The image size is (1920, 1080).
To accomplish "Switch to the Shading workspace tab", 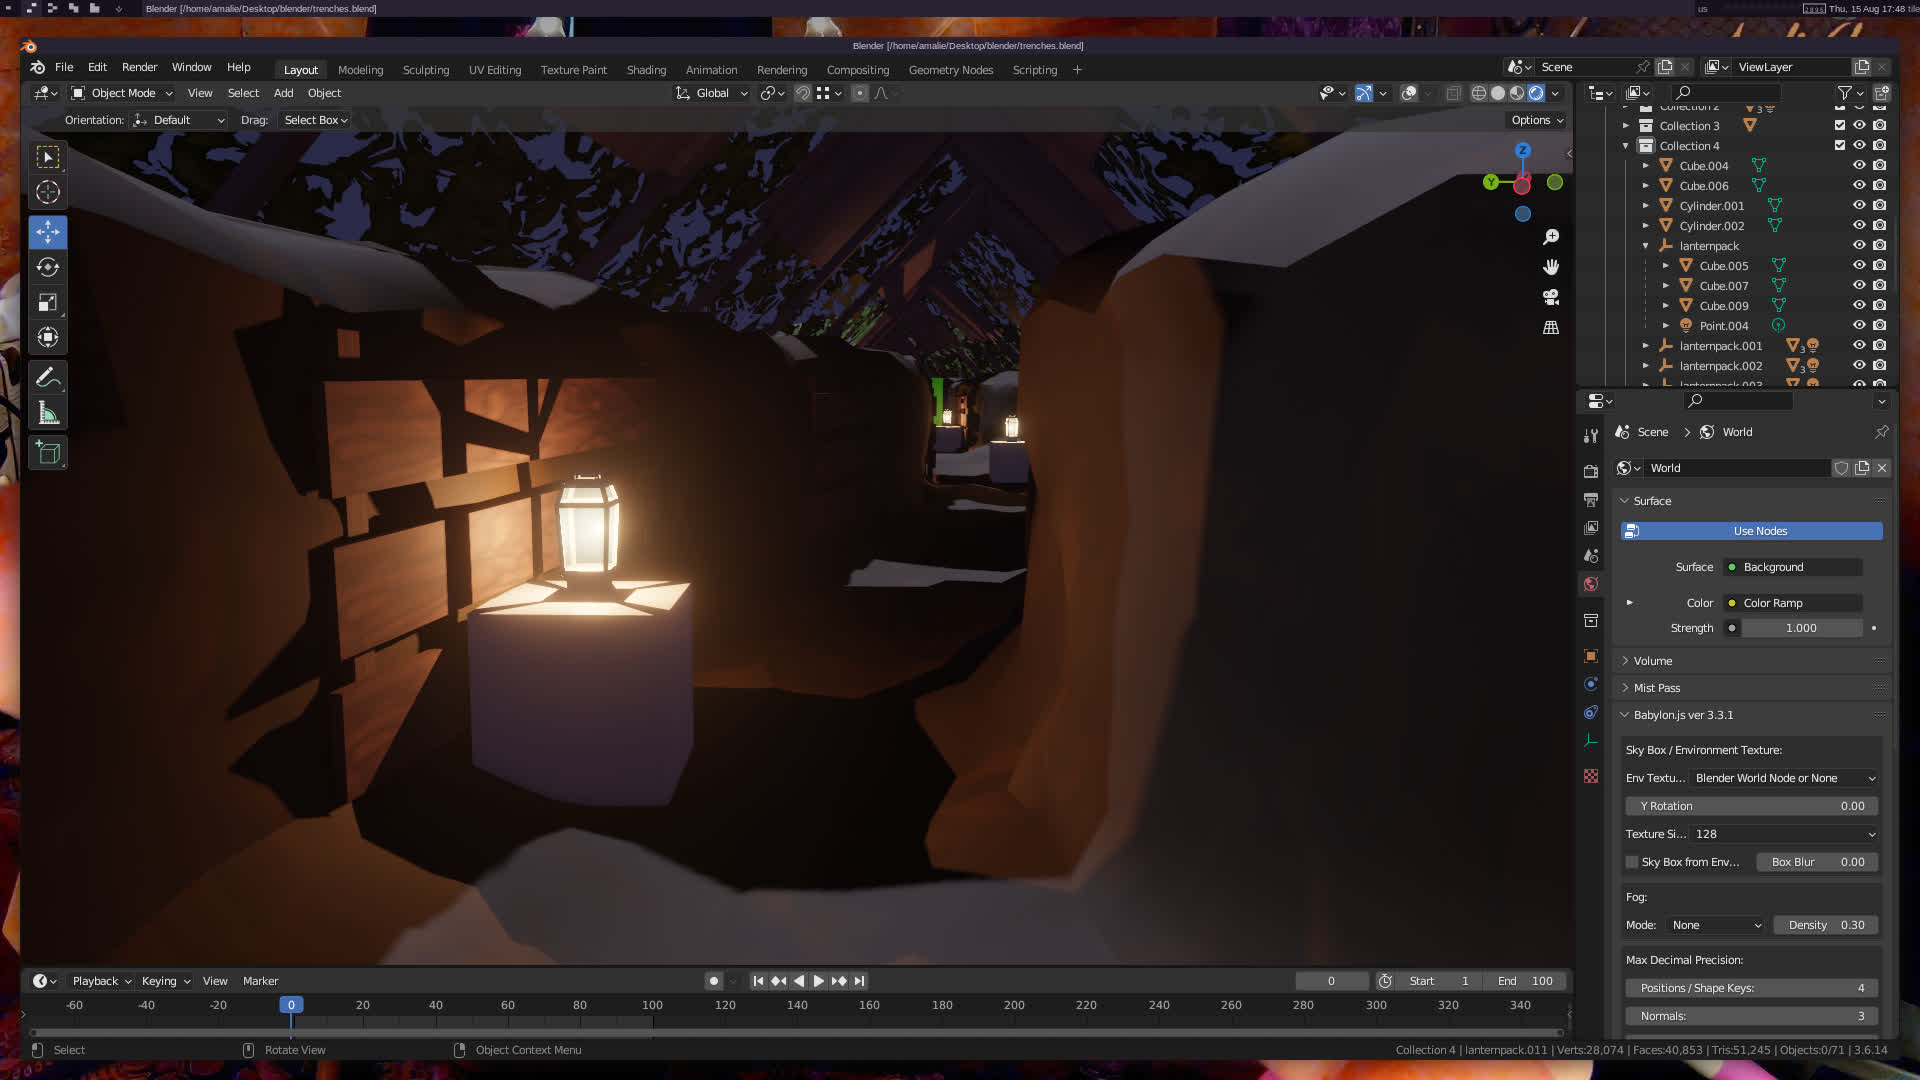I will click(x=646, y=70).
